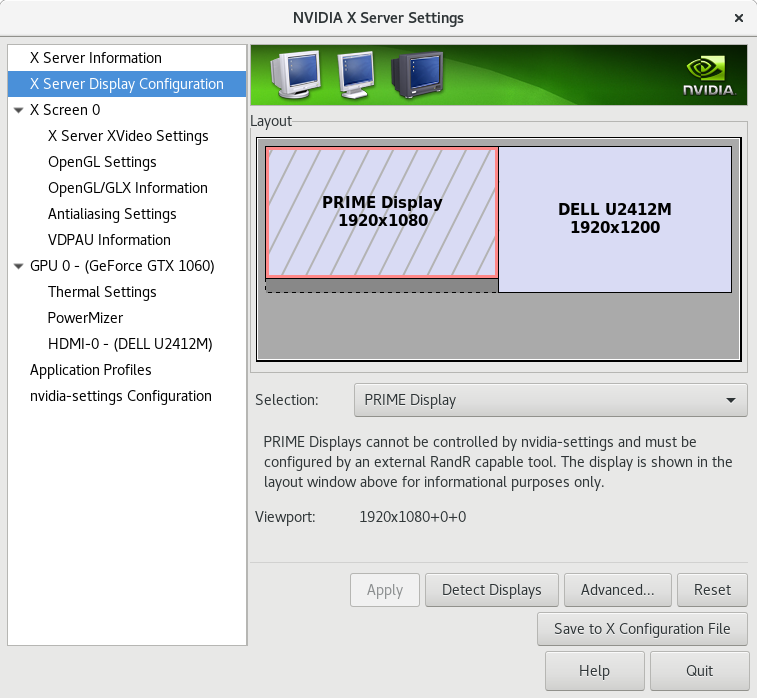Click the Detect Displays button
The height and width of the screenshot is (698, 757).
(x=491, y=590)
